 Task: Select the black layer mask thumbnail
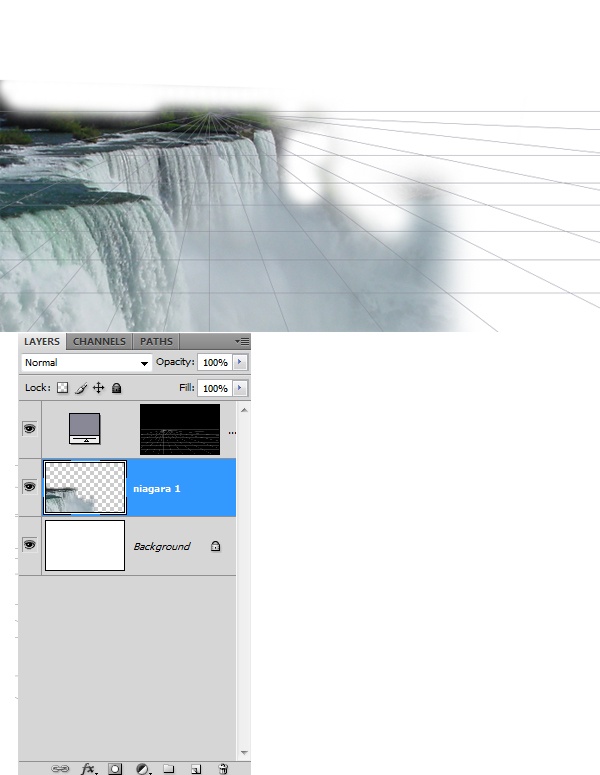[x=179, y=429]
